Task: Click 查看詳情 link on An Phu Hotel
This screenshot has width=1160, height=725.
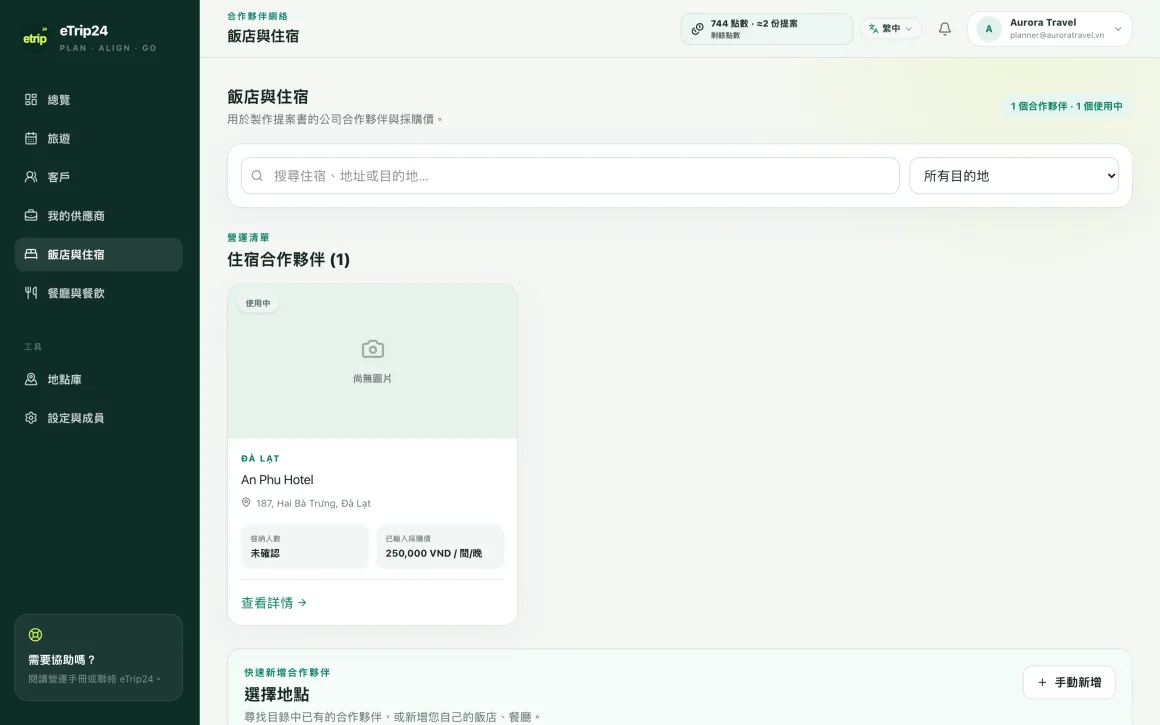Action: click(274, 603)
